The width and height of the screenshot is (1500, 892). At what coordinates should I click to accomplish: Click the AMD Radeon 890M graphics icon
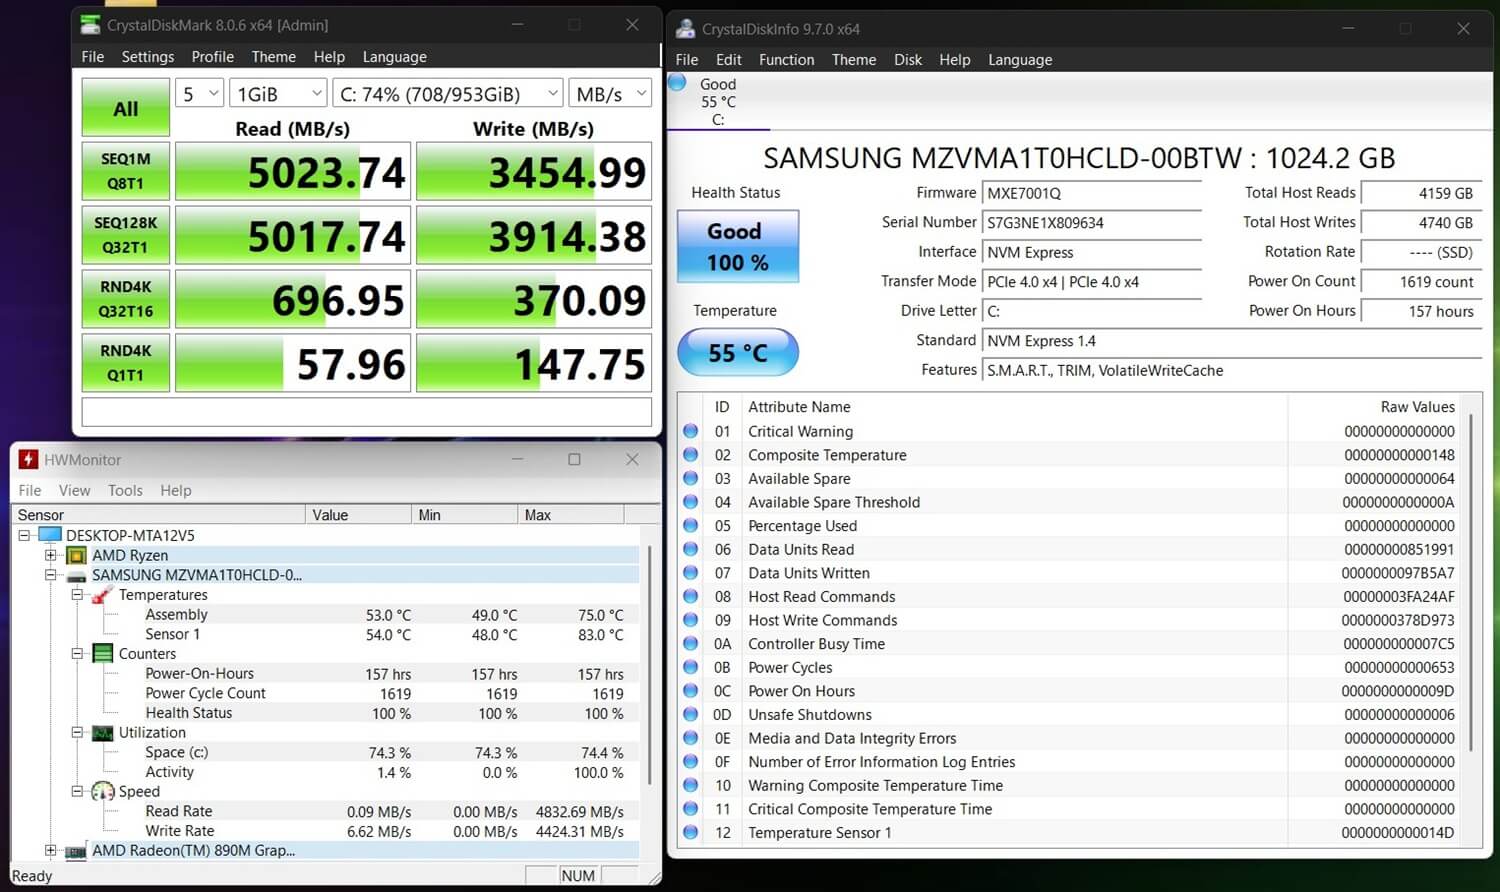click(77, 851)
